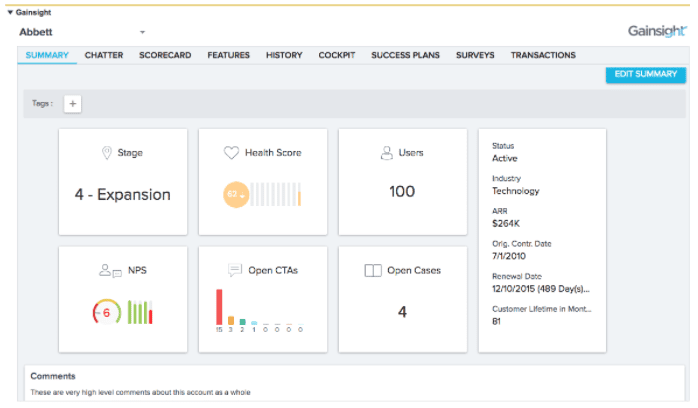698x408 pixels.
Task: Click the orange health score 62 circle
Action: tap(236, 194)
